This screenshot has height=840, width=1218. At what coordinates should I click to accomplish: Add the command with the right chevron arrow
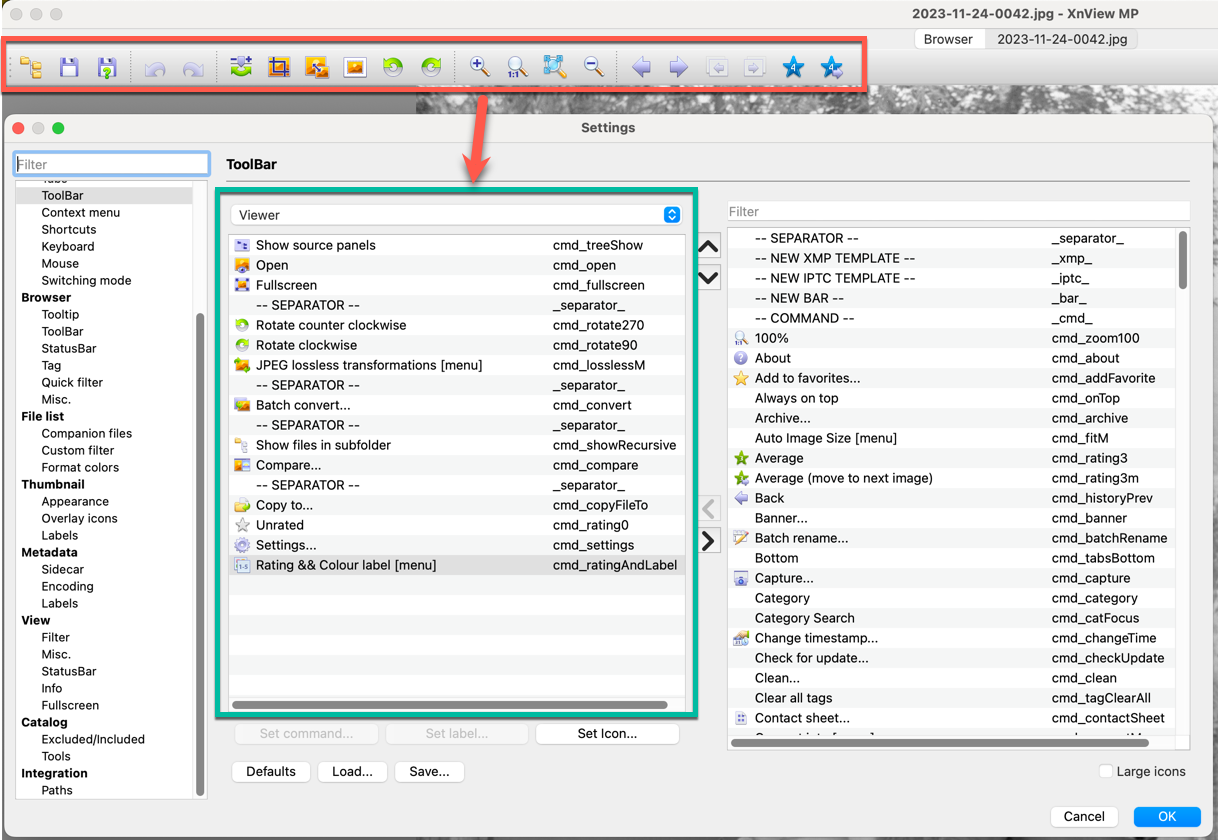point(708,541)
